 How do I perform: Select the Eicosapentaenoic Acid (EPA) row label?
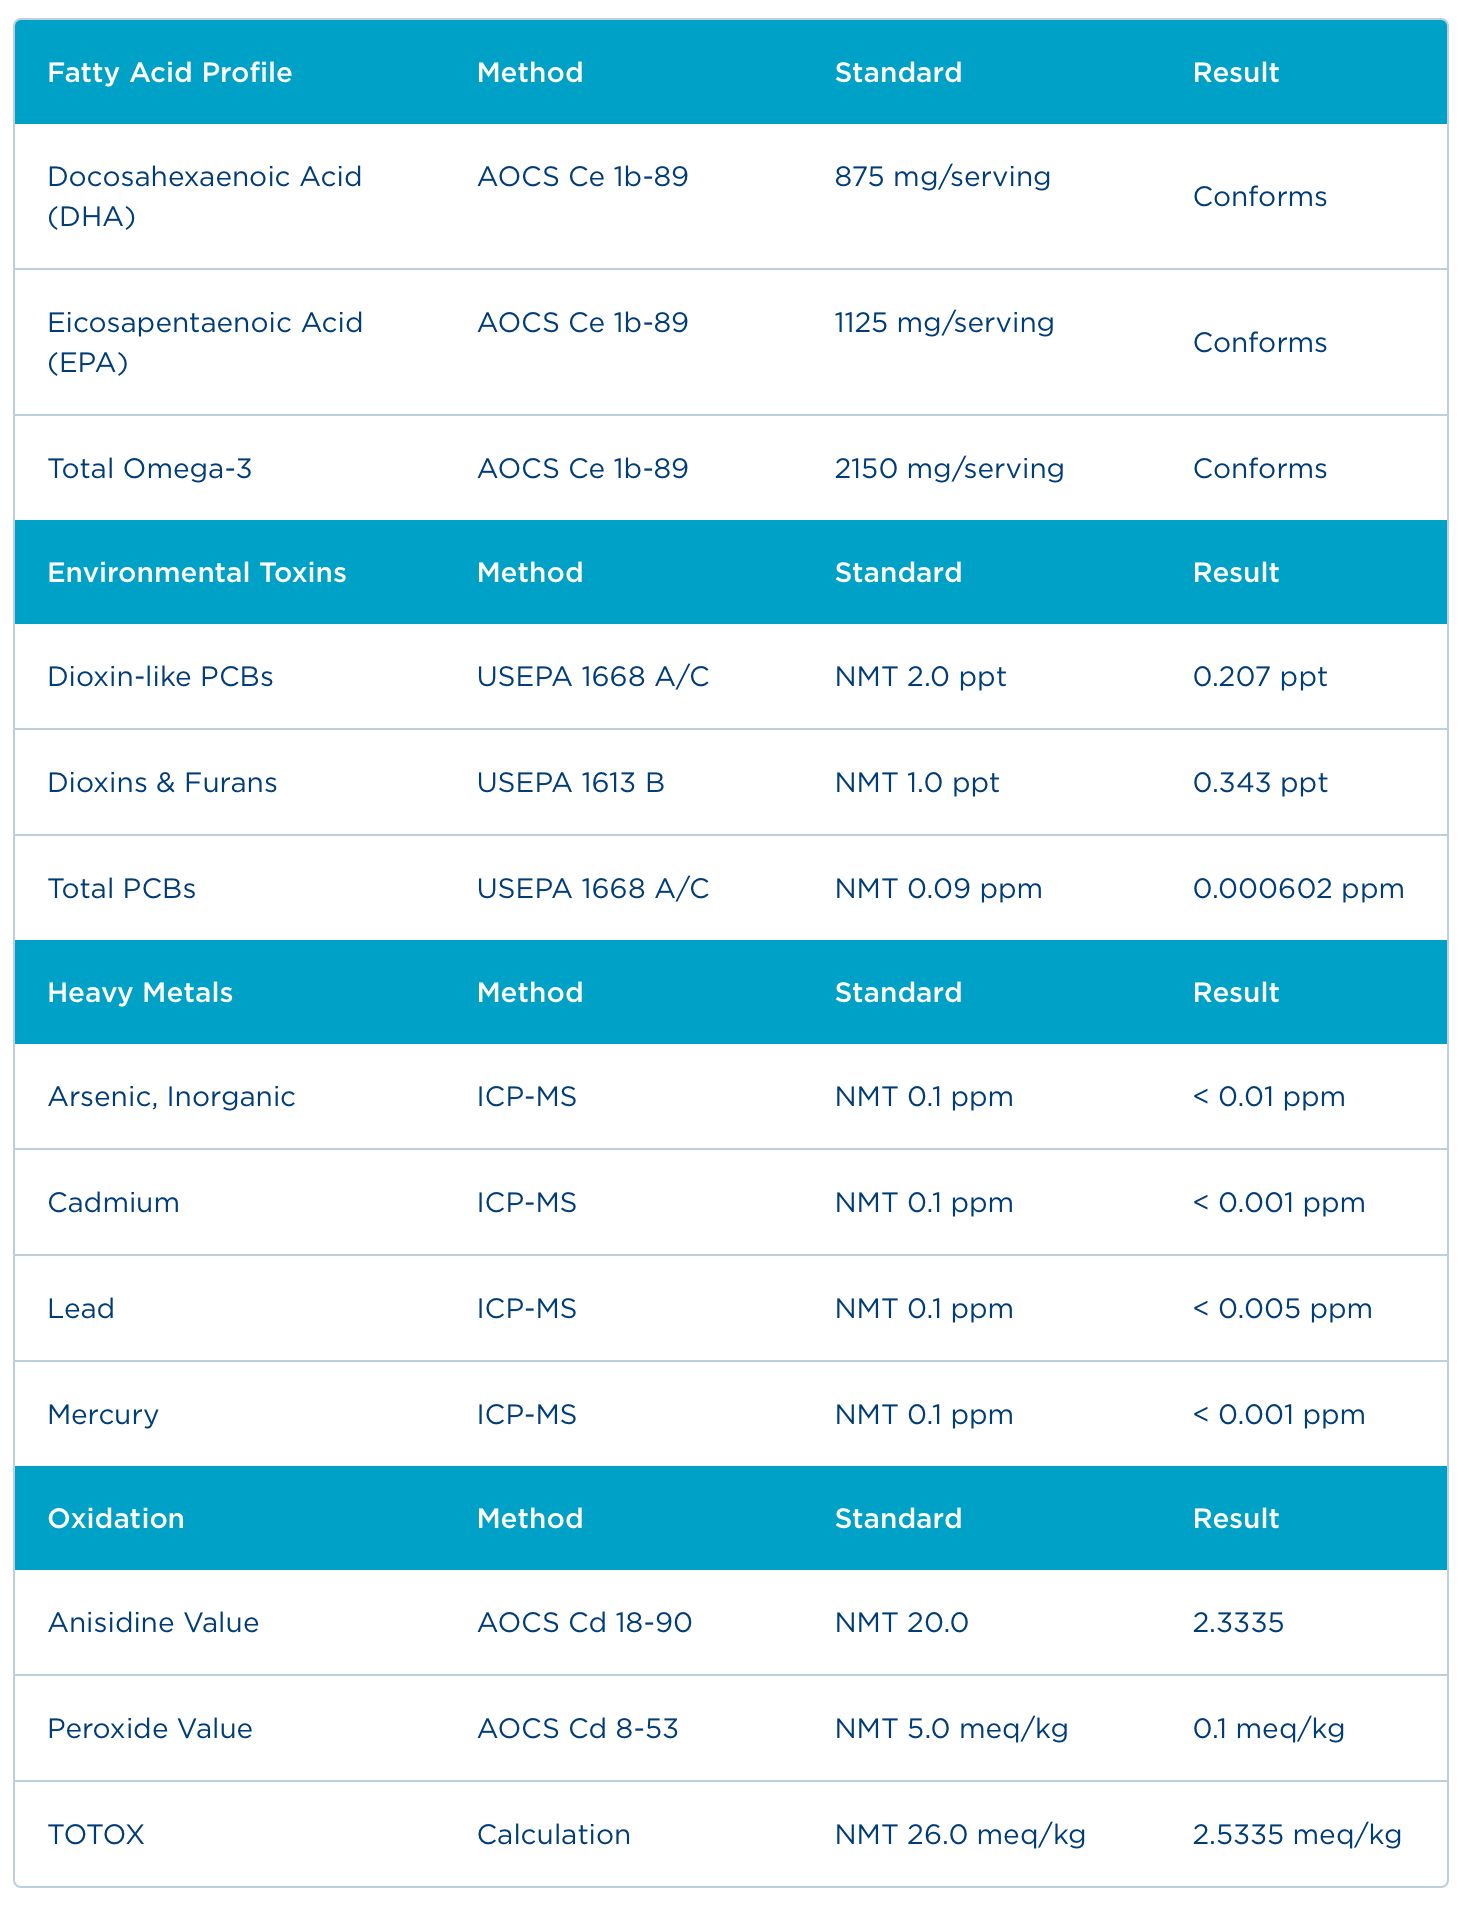pos(205,343)
